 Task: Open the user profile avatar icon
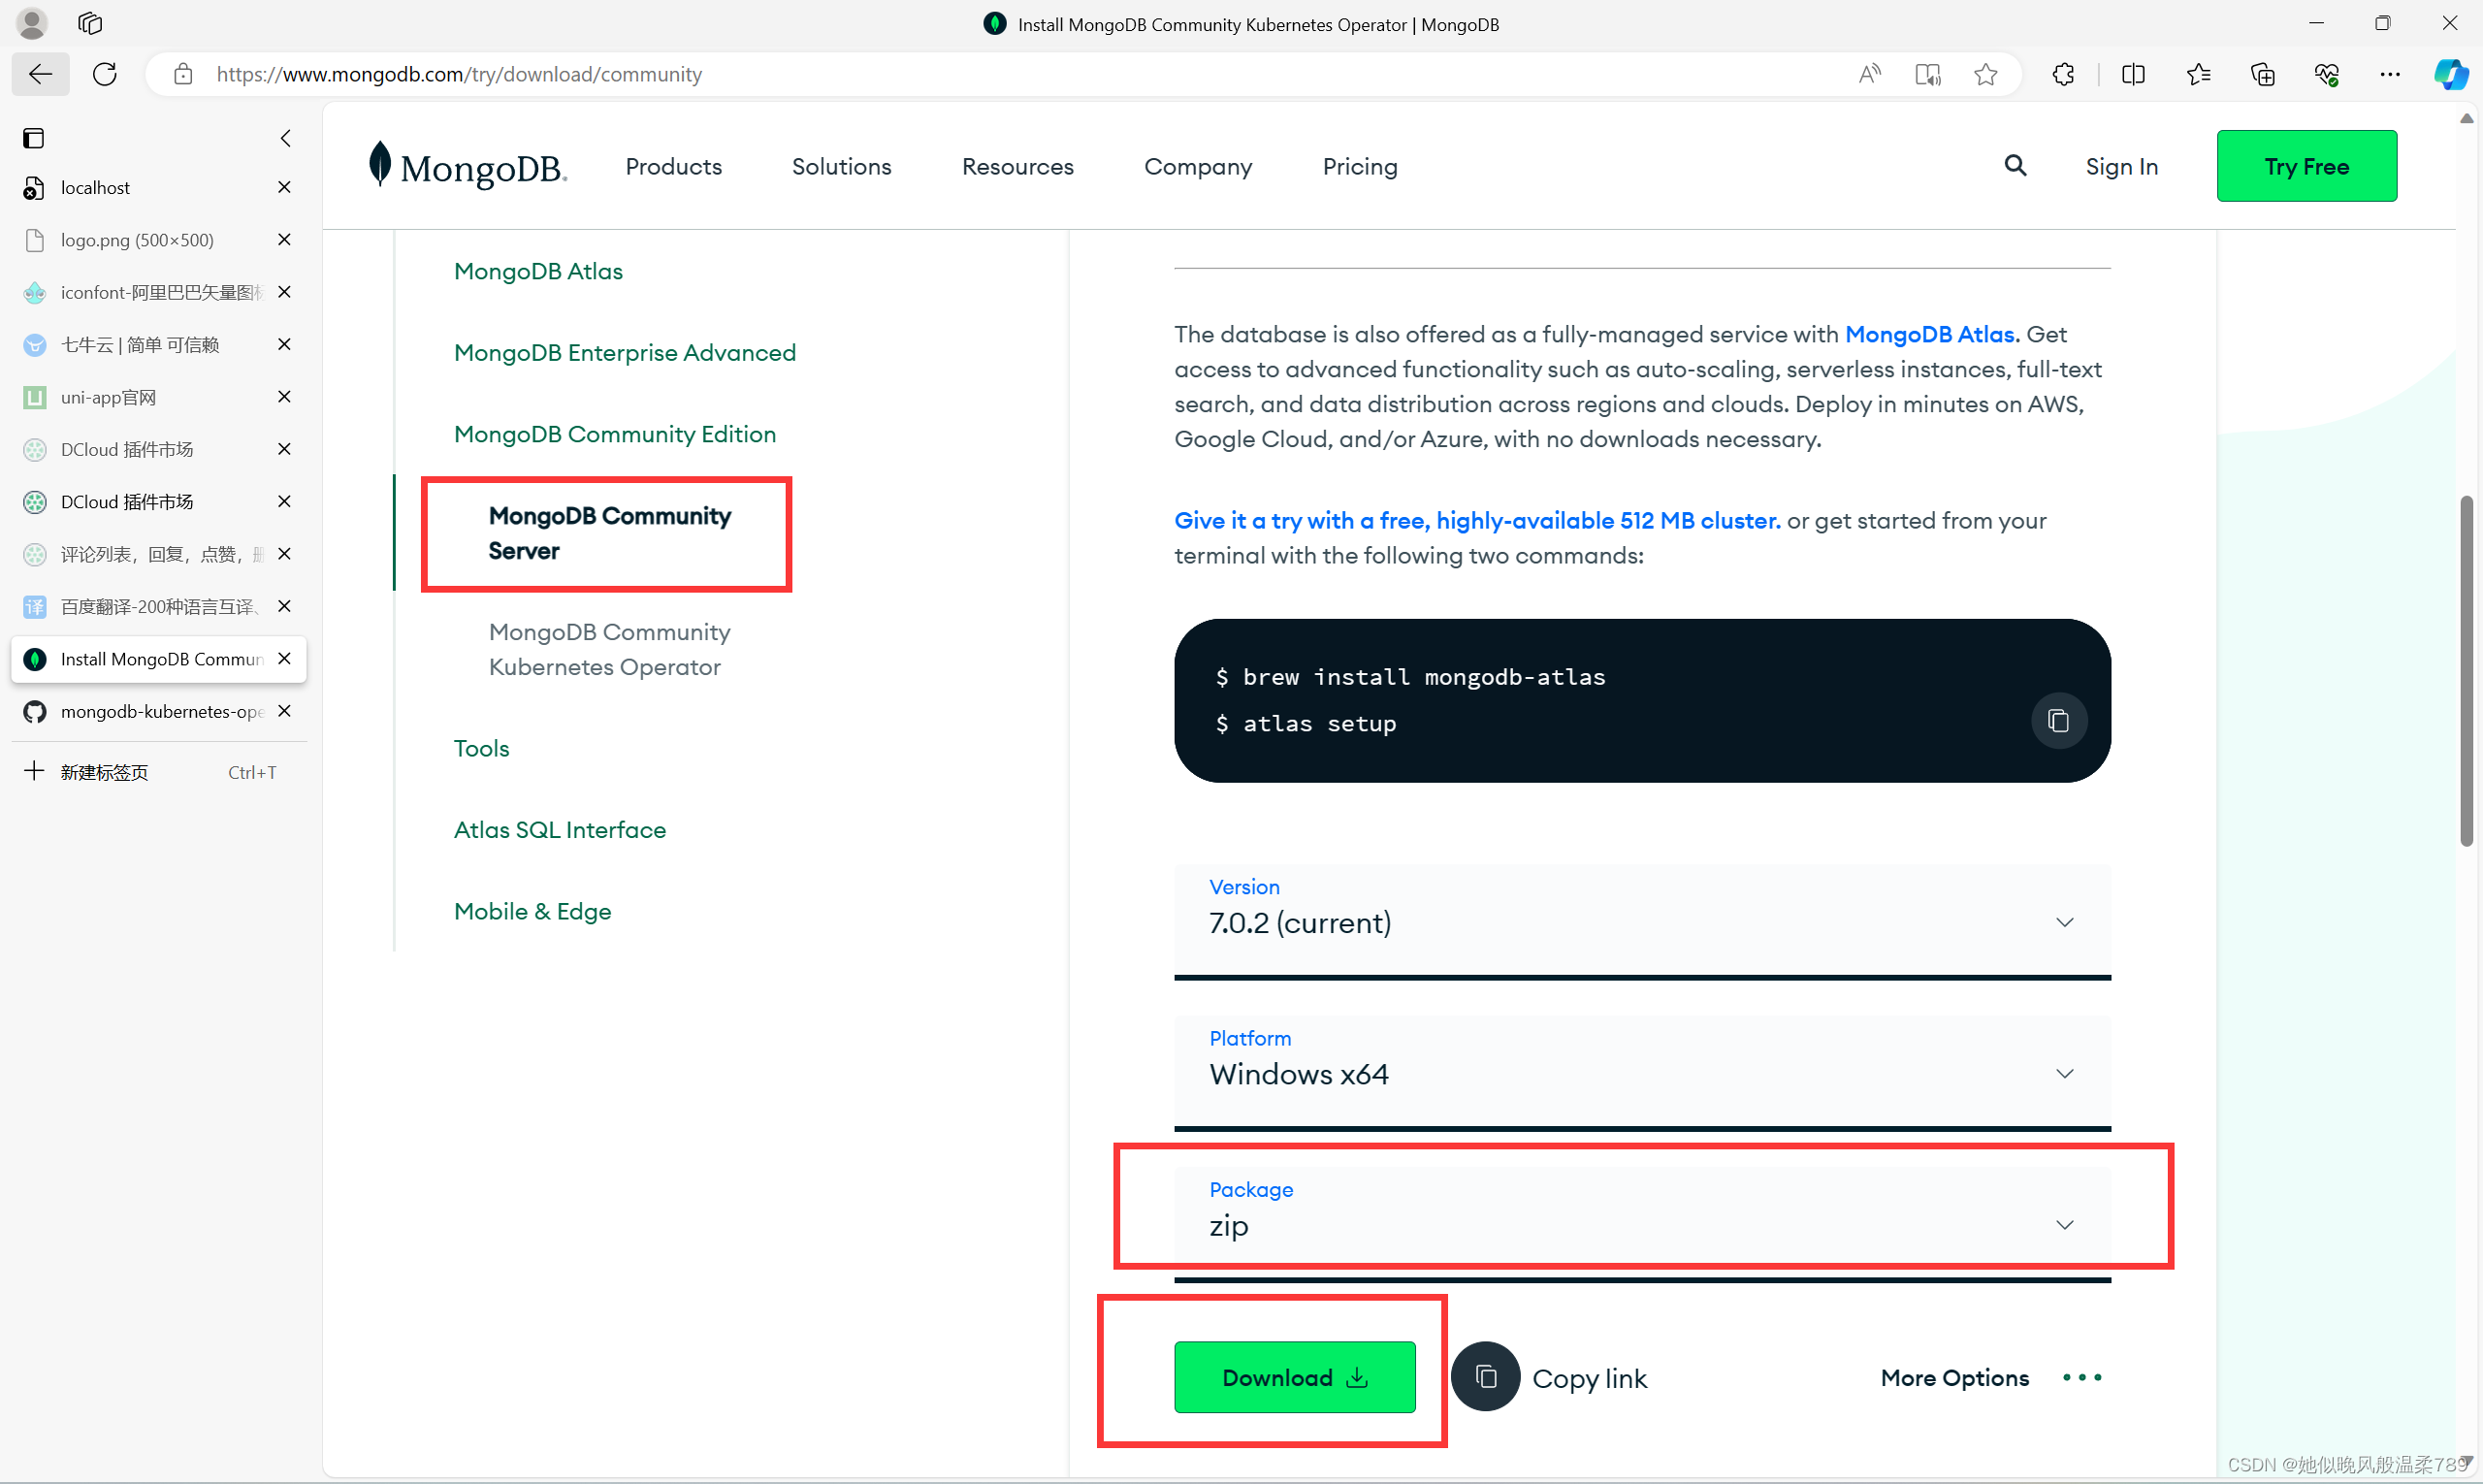32,23
